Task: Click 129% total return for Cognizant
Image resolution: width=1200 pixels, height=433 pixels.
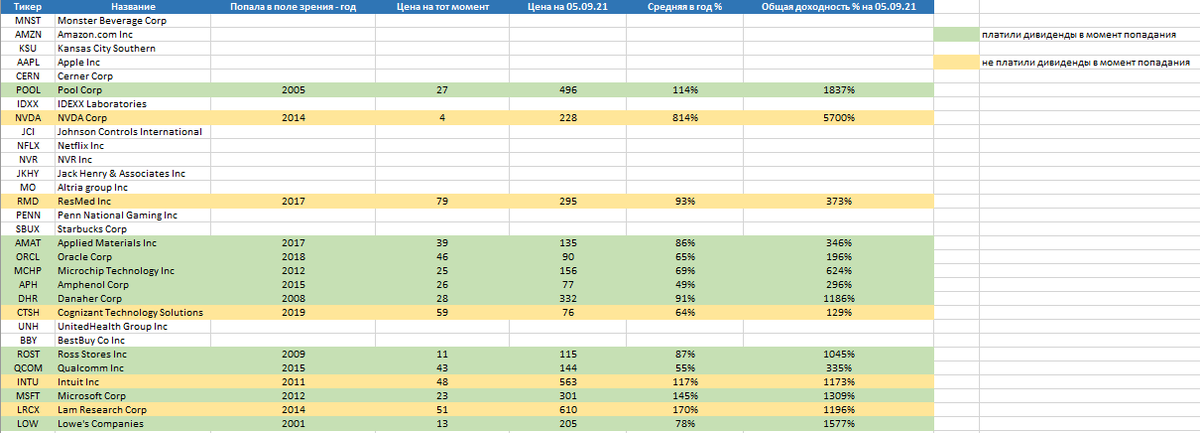Action: (839, 313)
